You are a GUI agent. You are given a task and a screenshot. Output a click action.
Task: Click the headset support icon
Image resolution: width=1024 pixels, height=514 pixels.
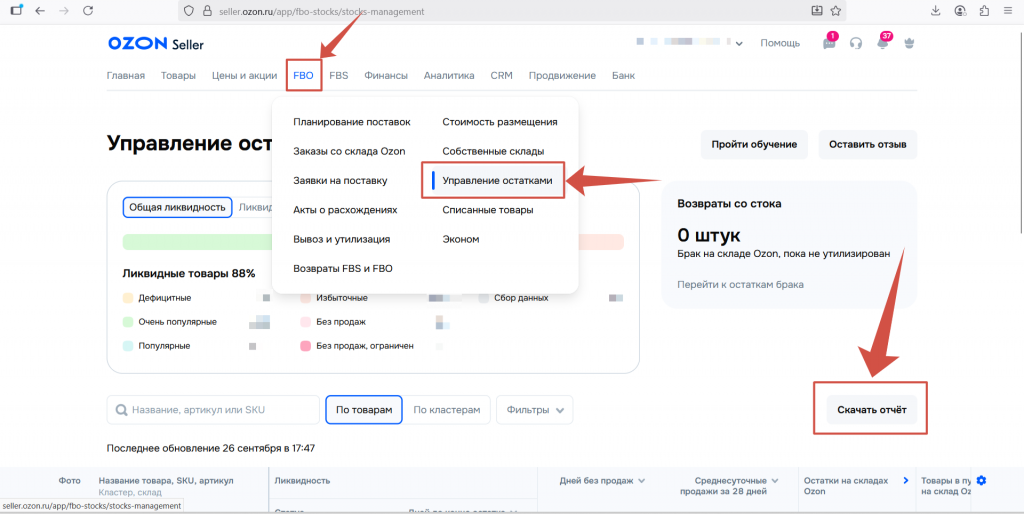856,43
